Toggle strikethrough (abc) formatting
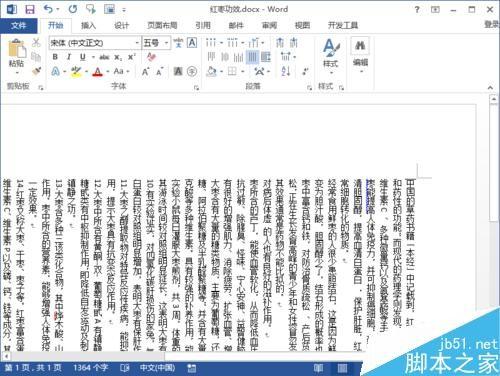 coord(104,57)
